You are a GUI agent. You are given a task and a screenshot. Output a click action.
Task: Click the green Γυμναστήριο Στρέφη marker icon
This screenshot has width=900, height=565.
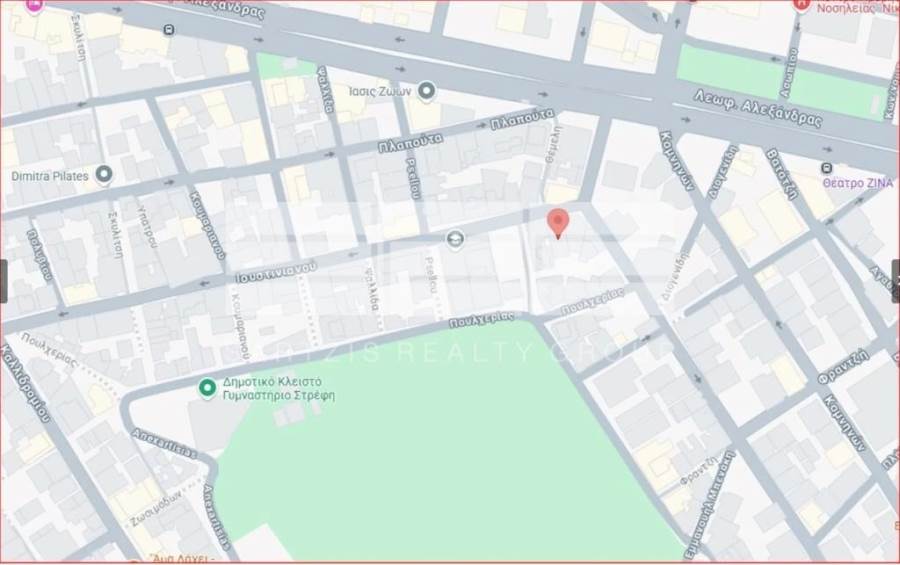(207, 388)
